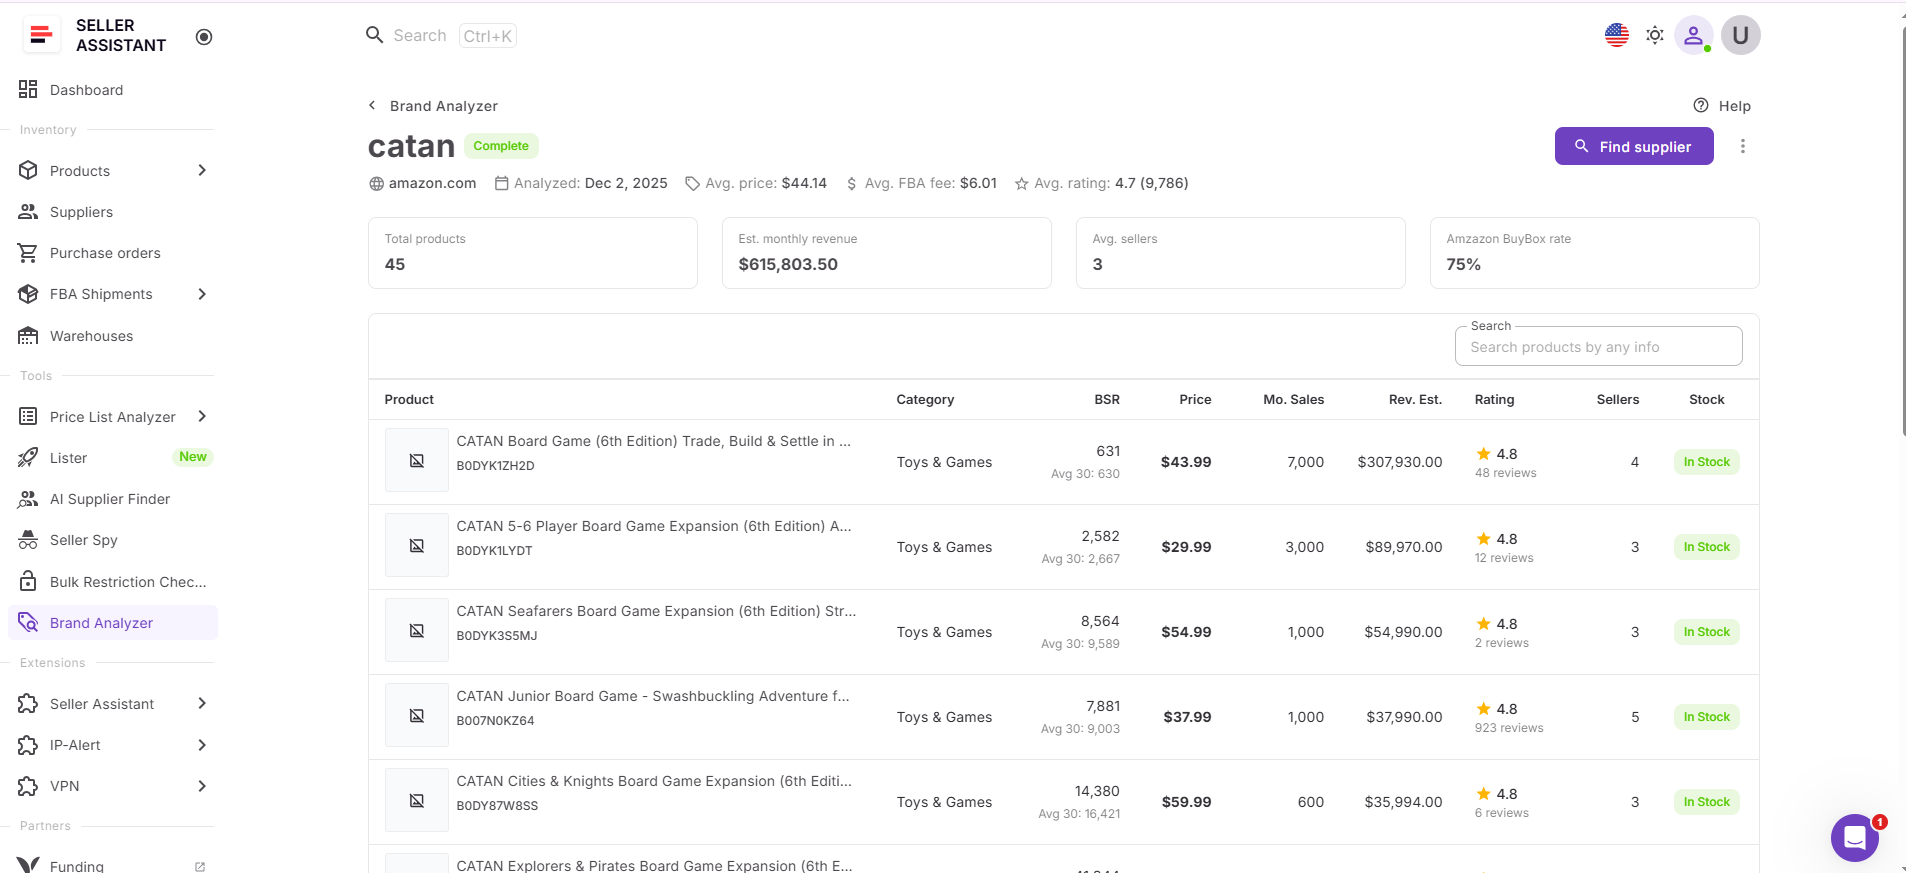Open the Seller Spy menu item
The height and width of the screenshot is (873, 1906).
pyautogui.click(x=113, y=540)
